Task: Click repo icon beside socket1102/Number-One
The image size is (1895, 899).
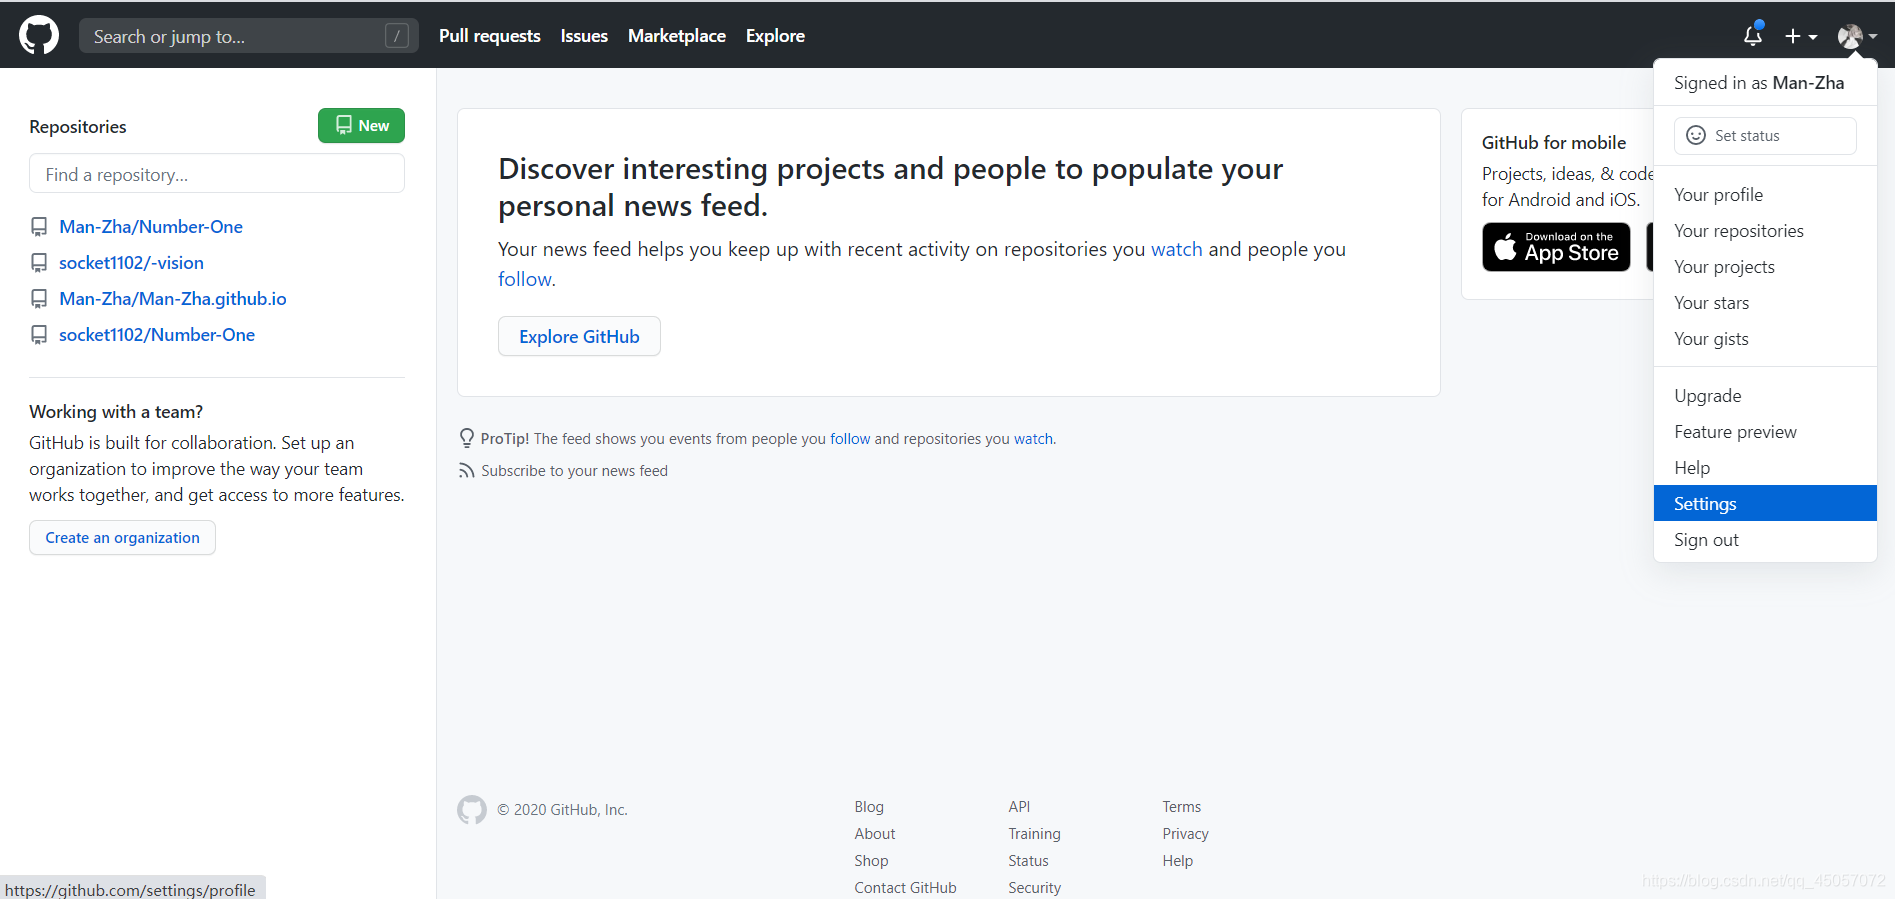Action: pos(39,335)
